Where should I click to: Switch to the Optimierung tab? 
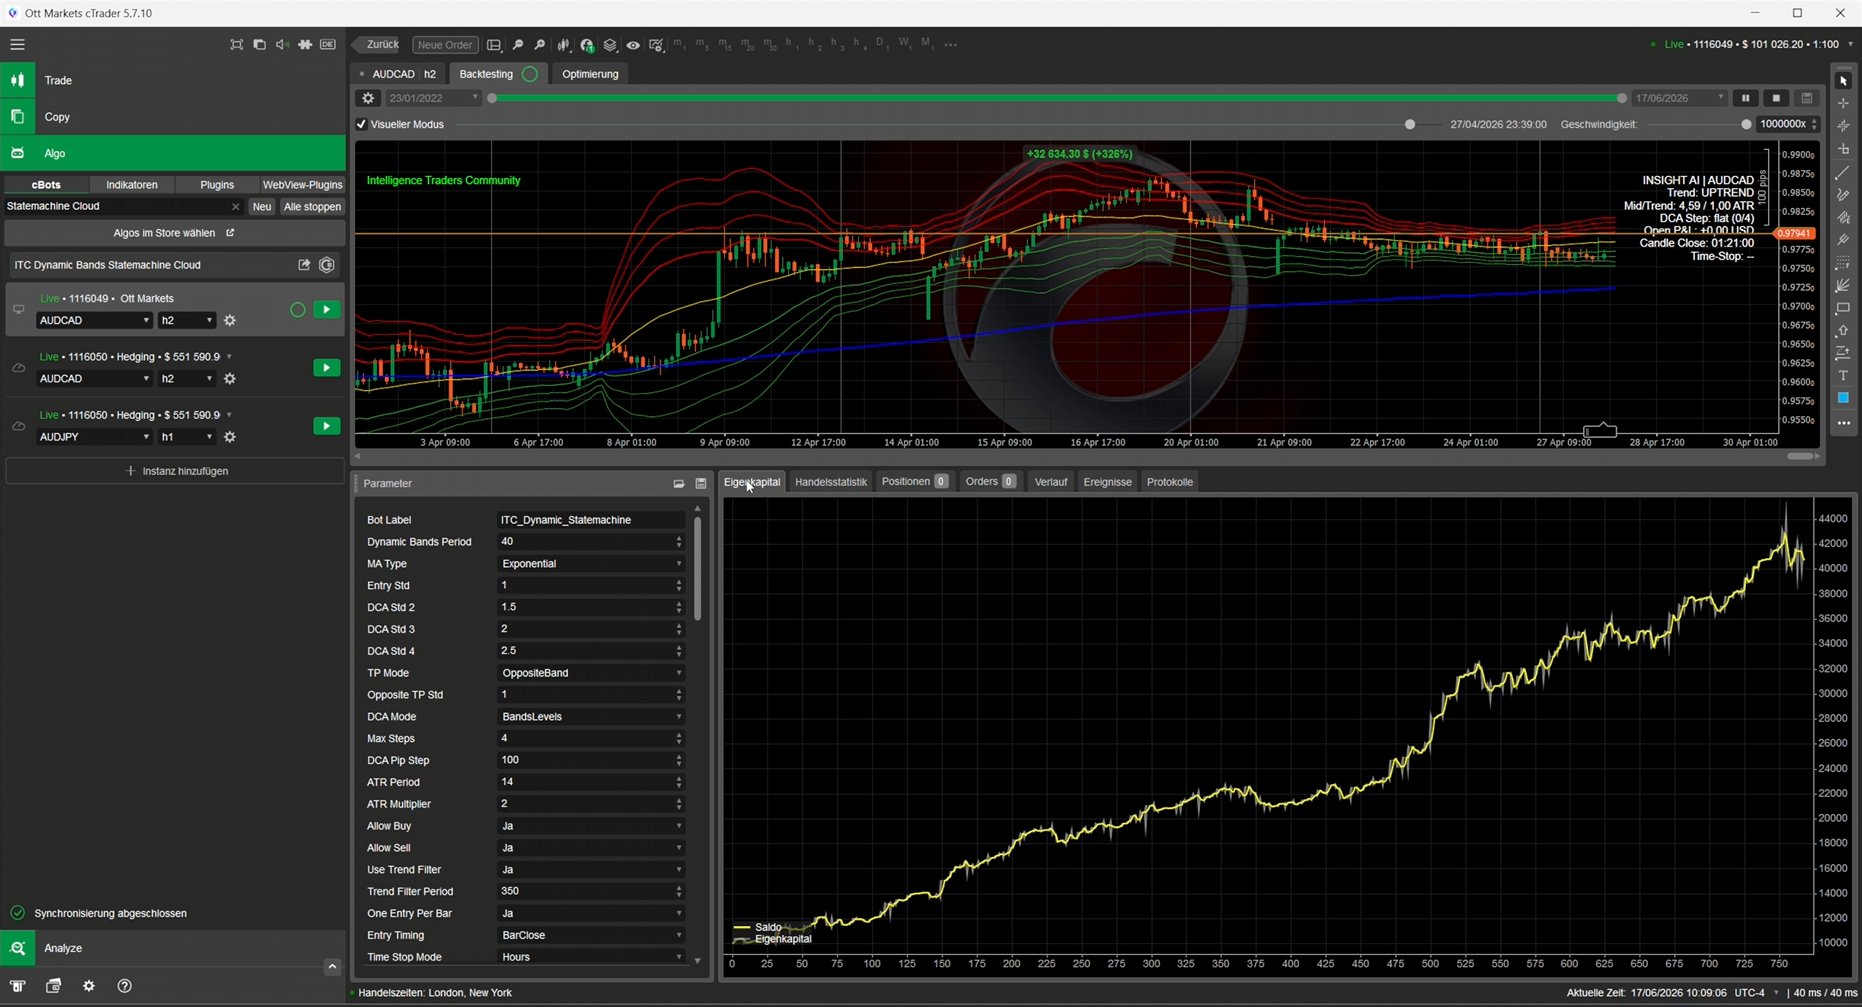point(590,74)
